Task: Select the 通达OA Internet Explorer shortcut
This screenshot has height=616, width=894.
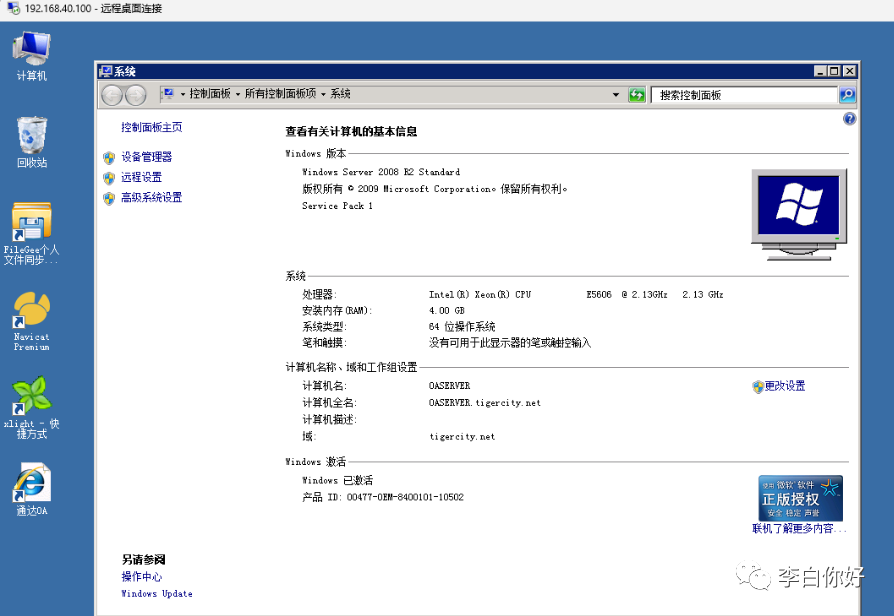Action: pos(32,489)
